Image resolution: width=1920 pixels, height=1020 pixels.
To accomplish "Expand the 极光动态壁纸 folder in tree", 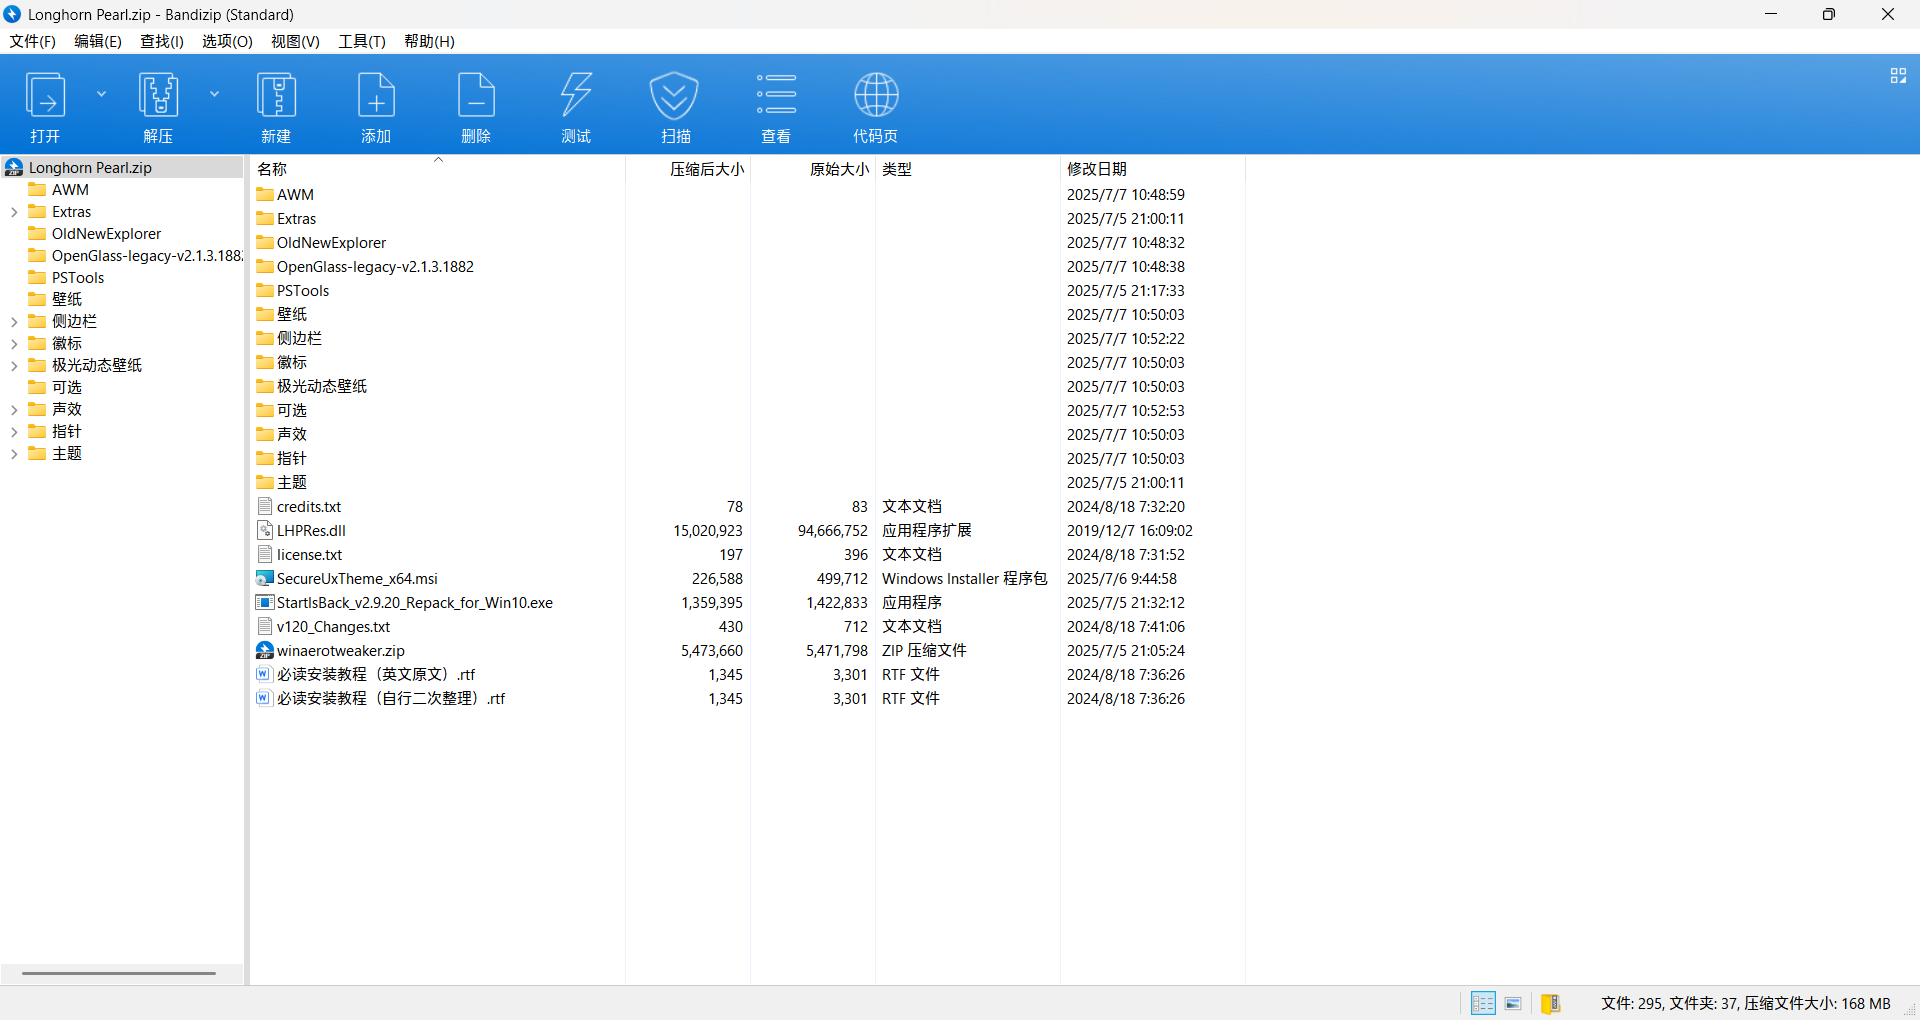I will tap(14, 366).
